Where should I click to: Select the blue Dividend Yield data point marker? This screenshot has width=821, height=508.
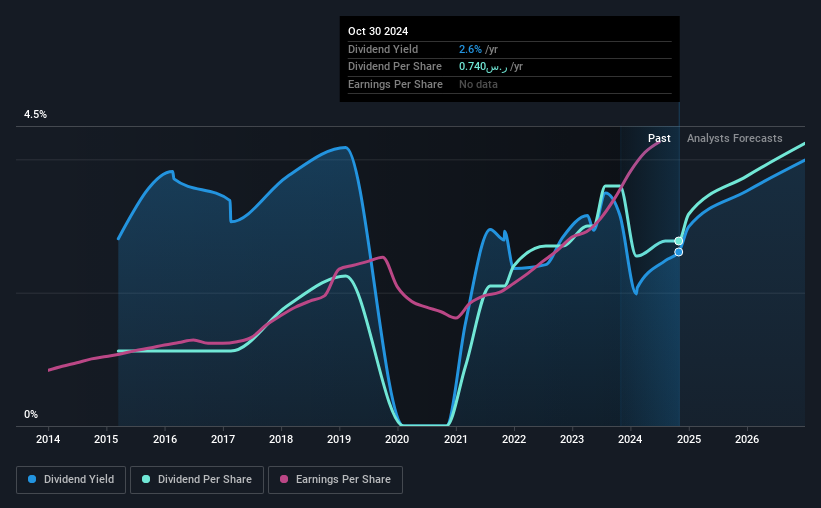pyautogui.click(x=679, y=252)
